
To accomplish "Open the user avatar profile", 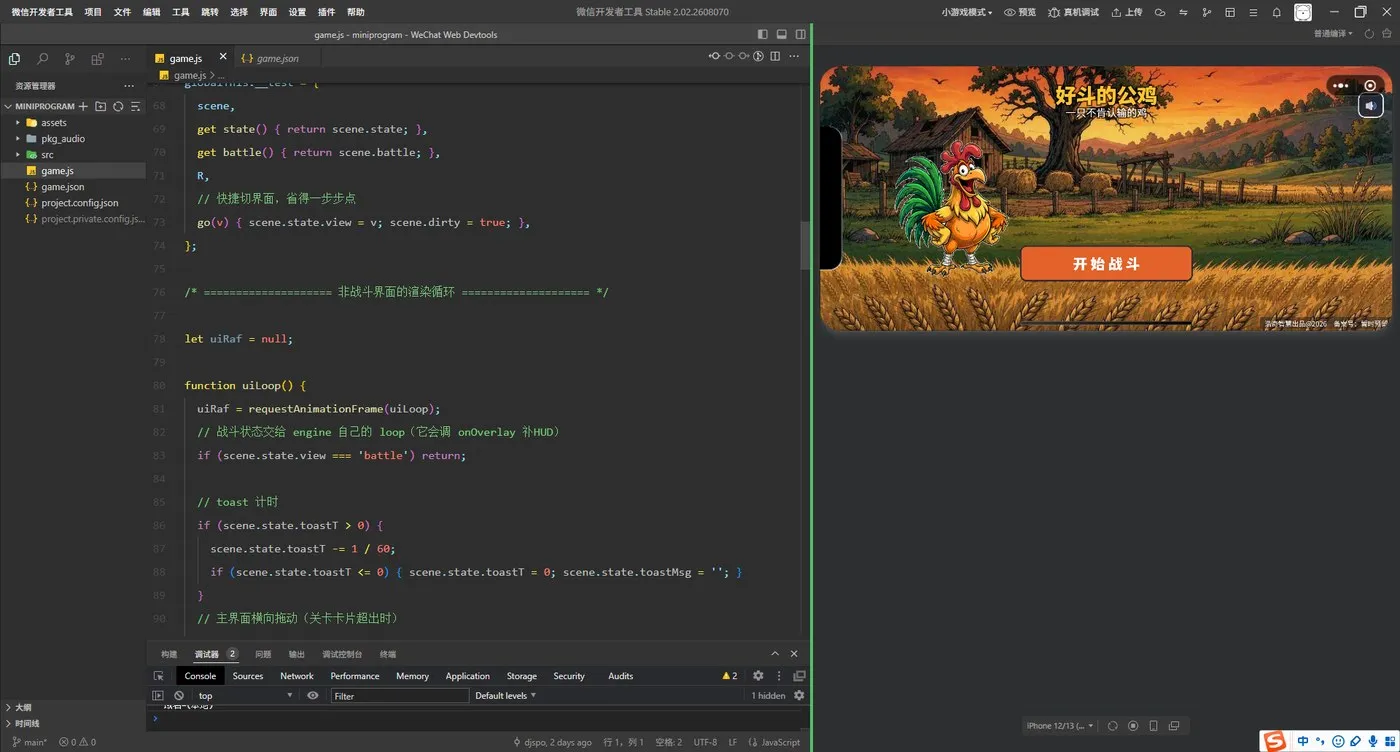I will coord(1303,12).
